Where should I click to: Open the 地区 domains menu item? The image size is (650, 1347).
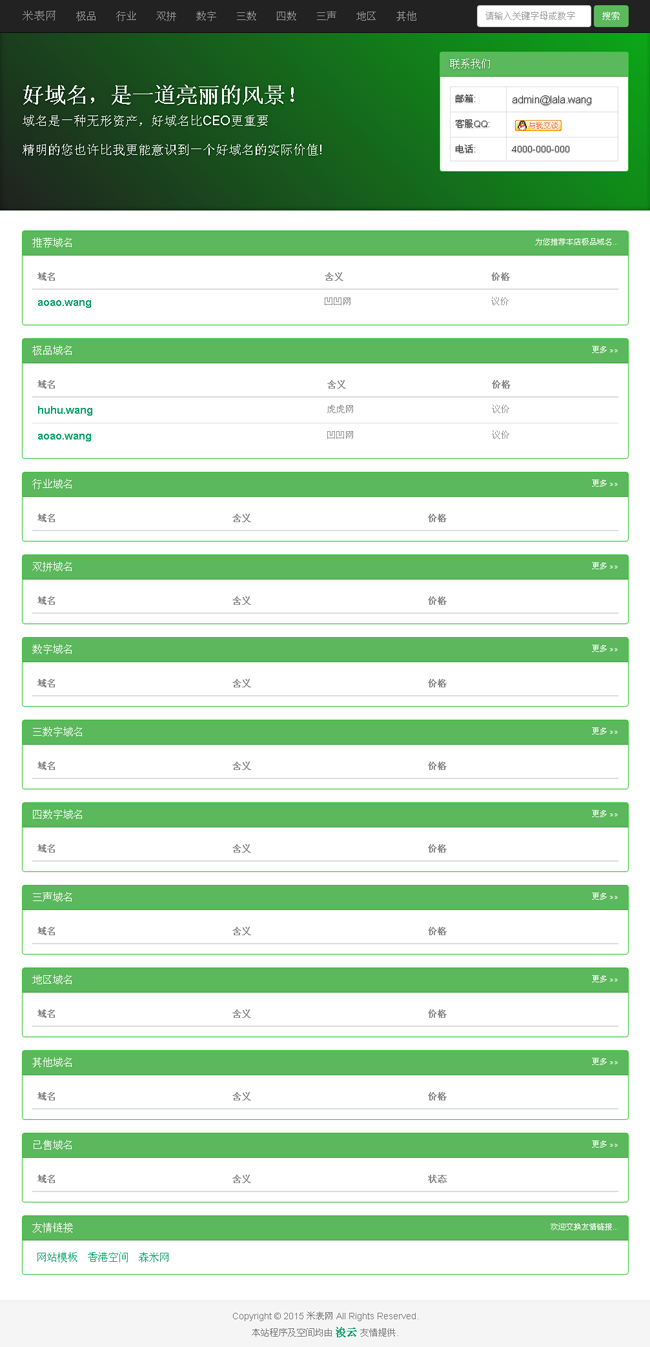pyautogui.click(x=366, y=16)
